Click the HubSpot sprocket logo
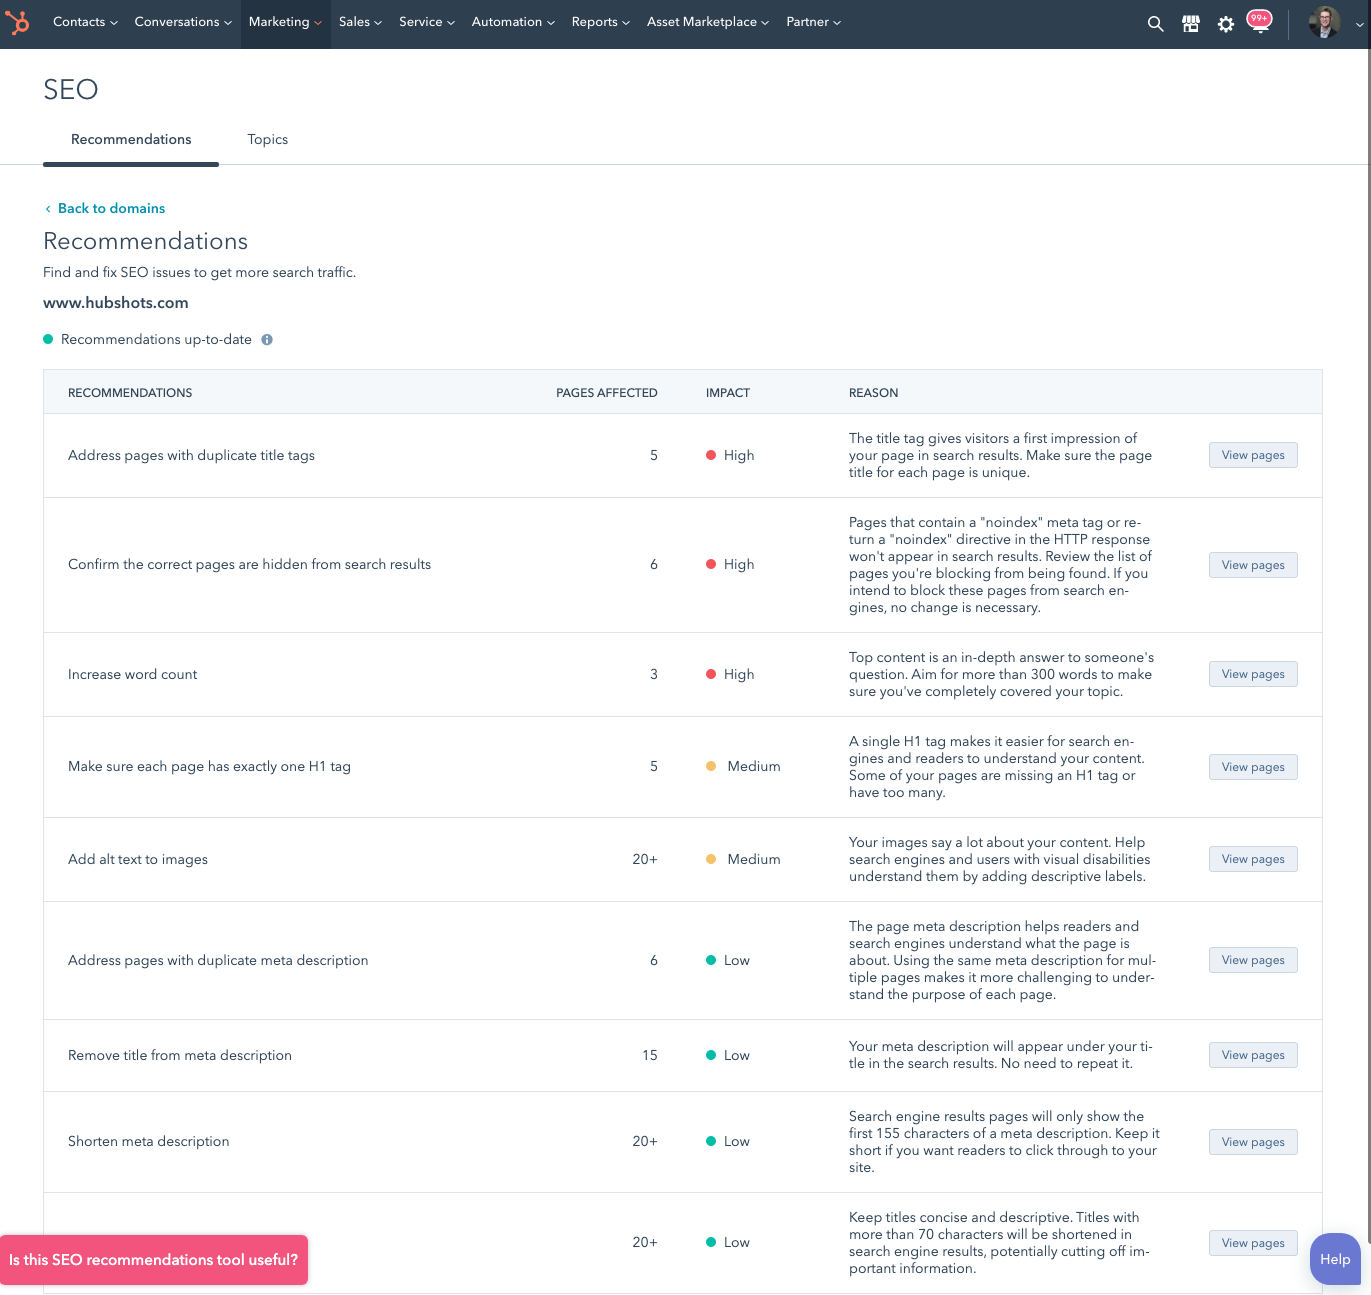Screen dimensions: 1371x1295 pyautogui.click(x=18, y=22)
